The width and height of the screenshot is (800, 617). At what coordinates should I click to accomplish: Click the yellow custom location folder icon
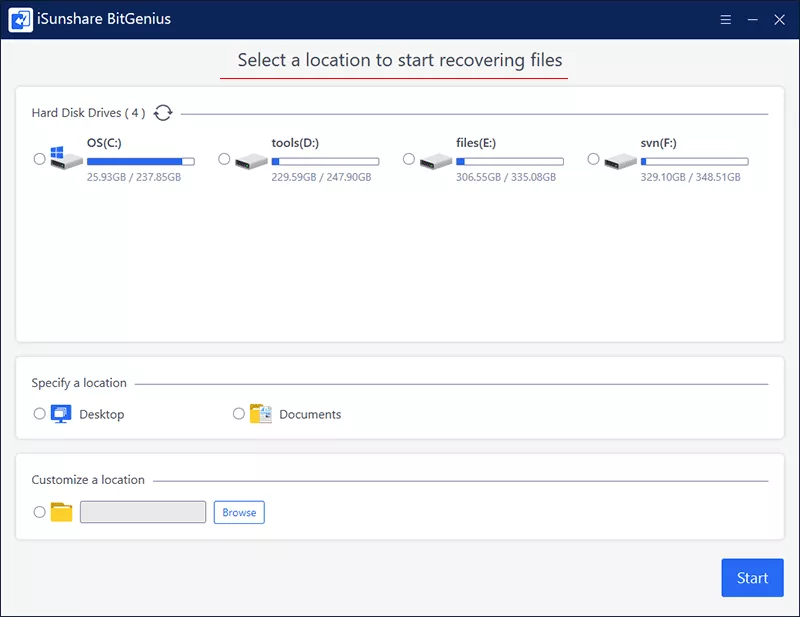coord(61,512)
